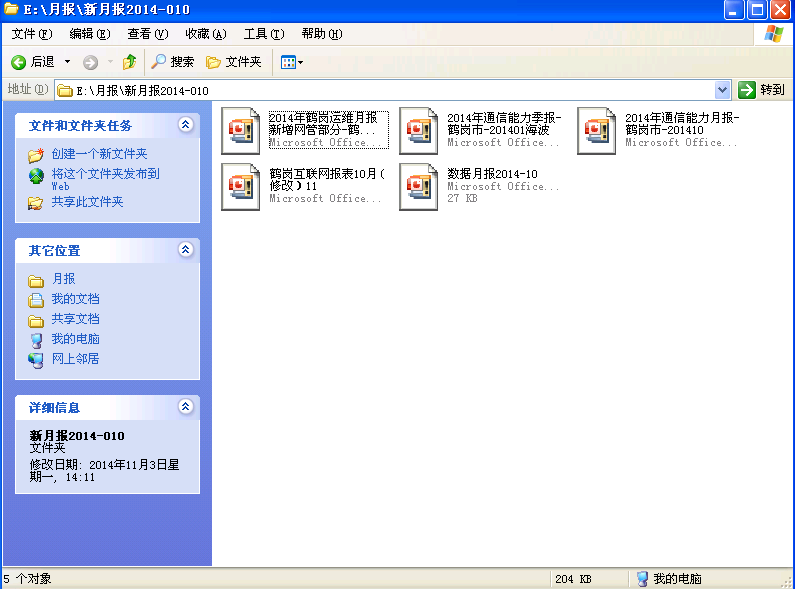
Task: Click the title bar folder icon
Action: tap(11, 9)
